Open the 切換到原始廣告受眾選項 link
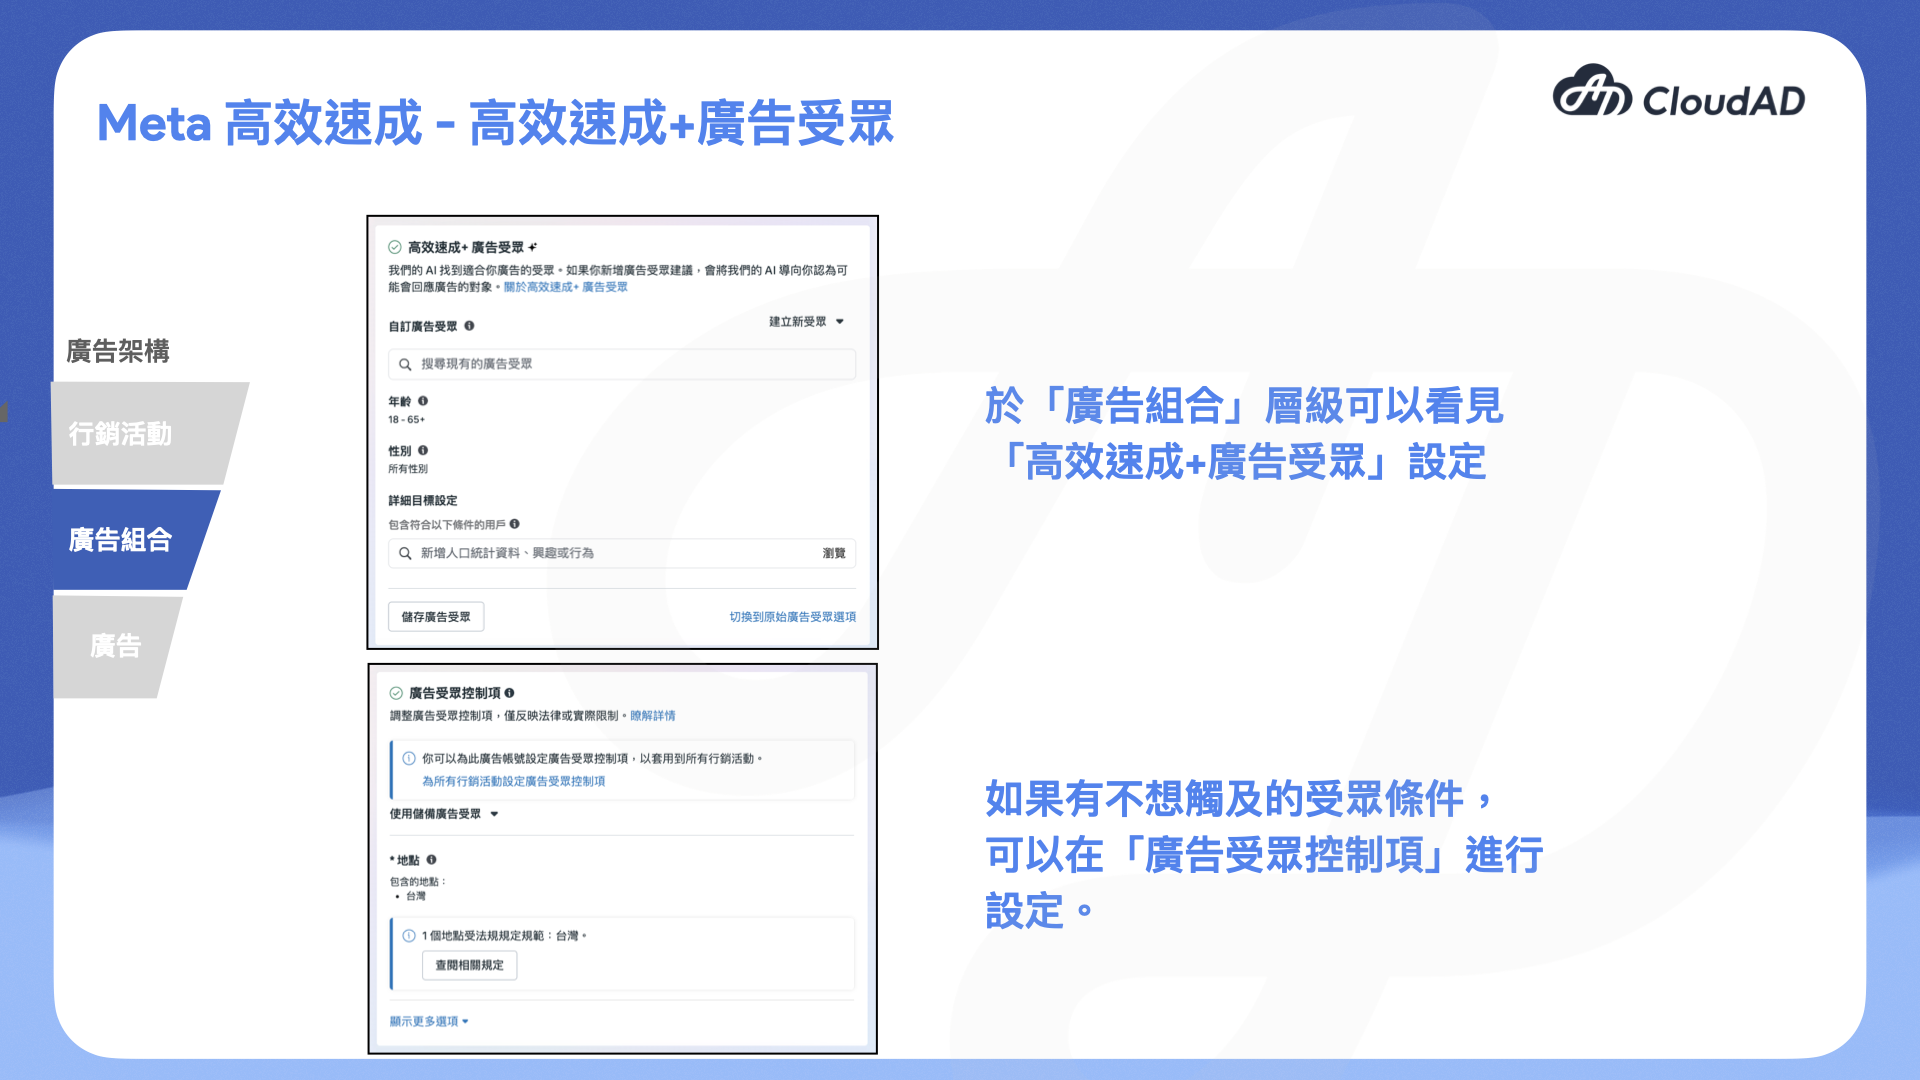Screen dimensions: 1920x1080 791,616
